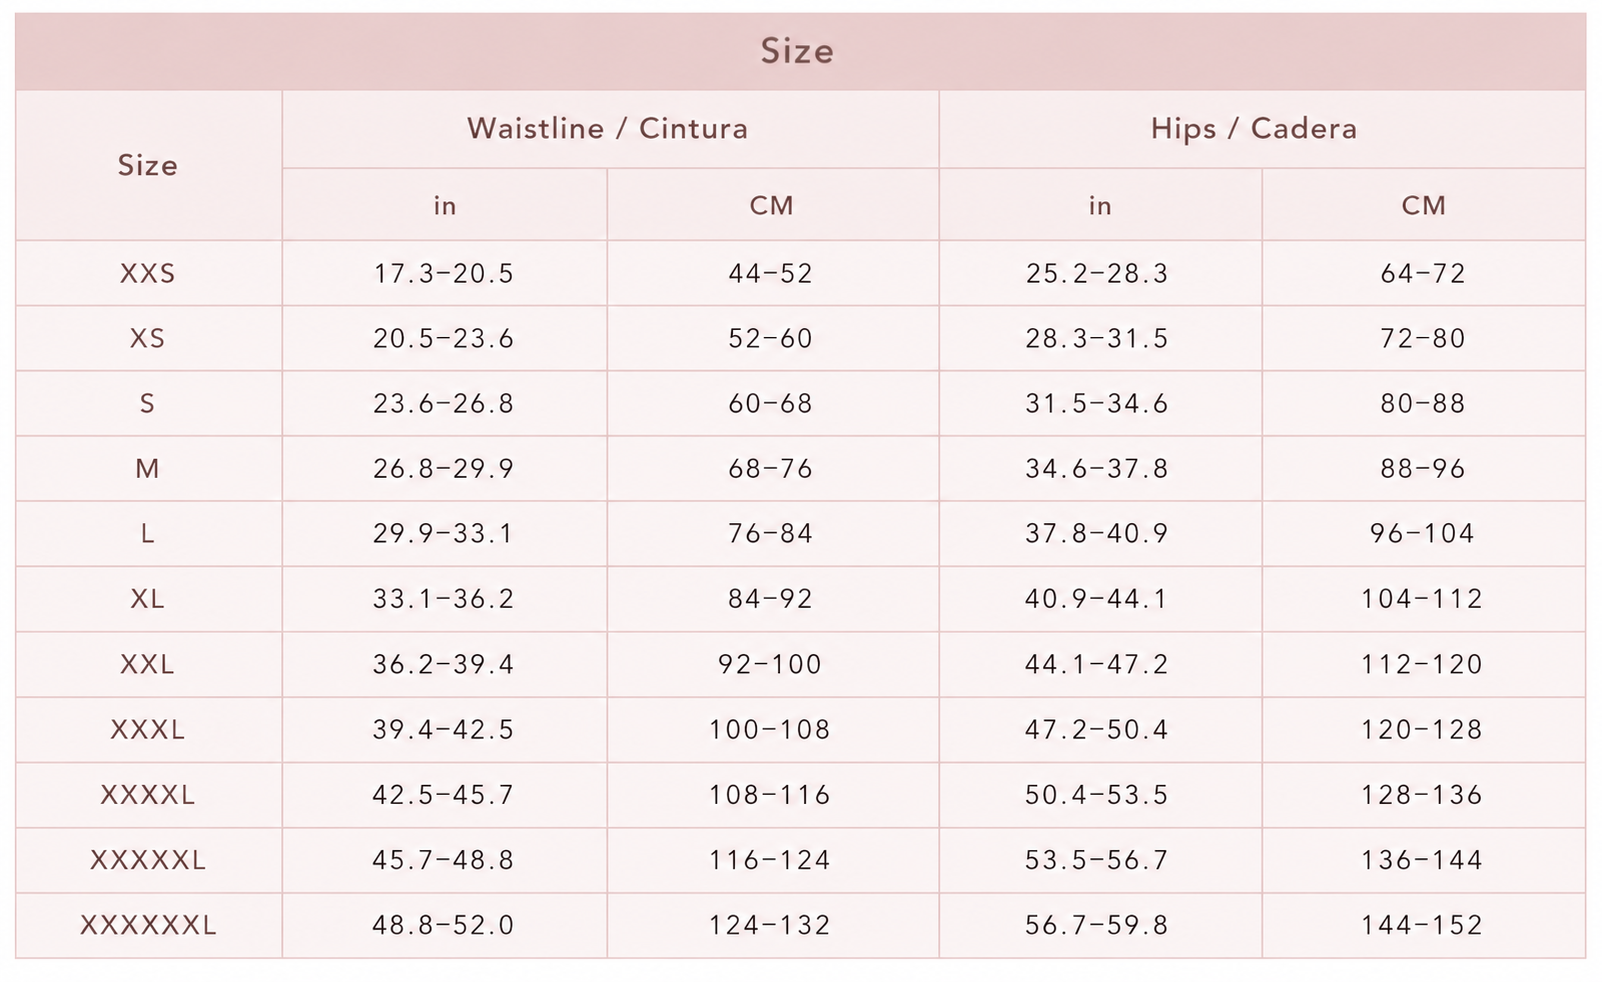Viewport: 1602px width, 982px height.
Task: Select the XL size row label
Action: pyautogui.click(x=148, y=599)
